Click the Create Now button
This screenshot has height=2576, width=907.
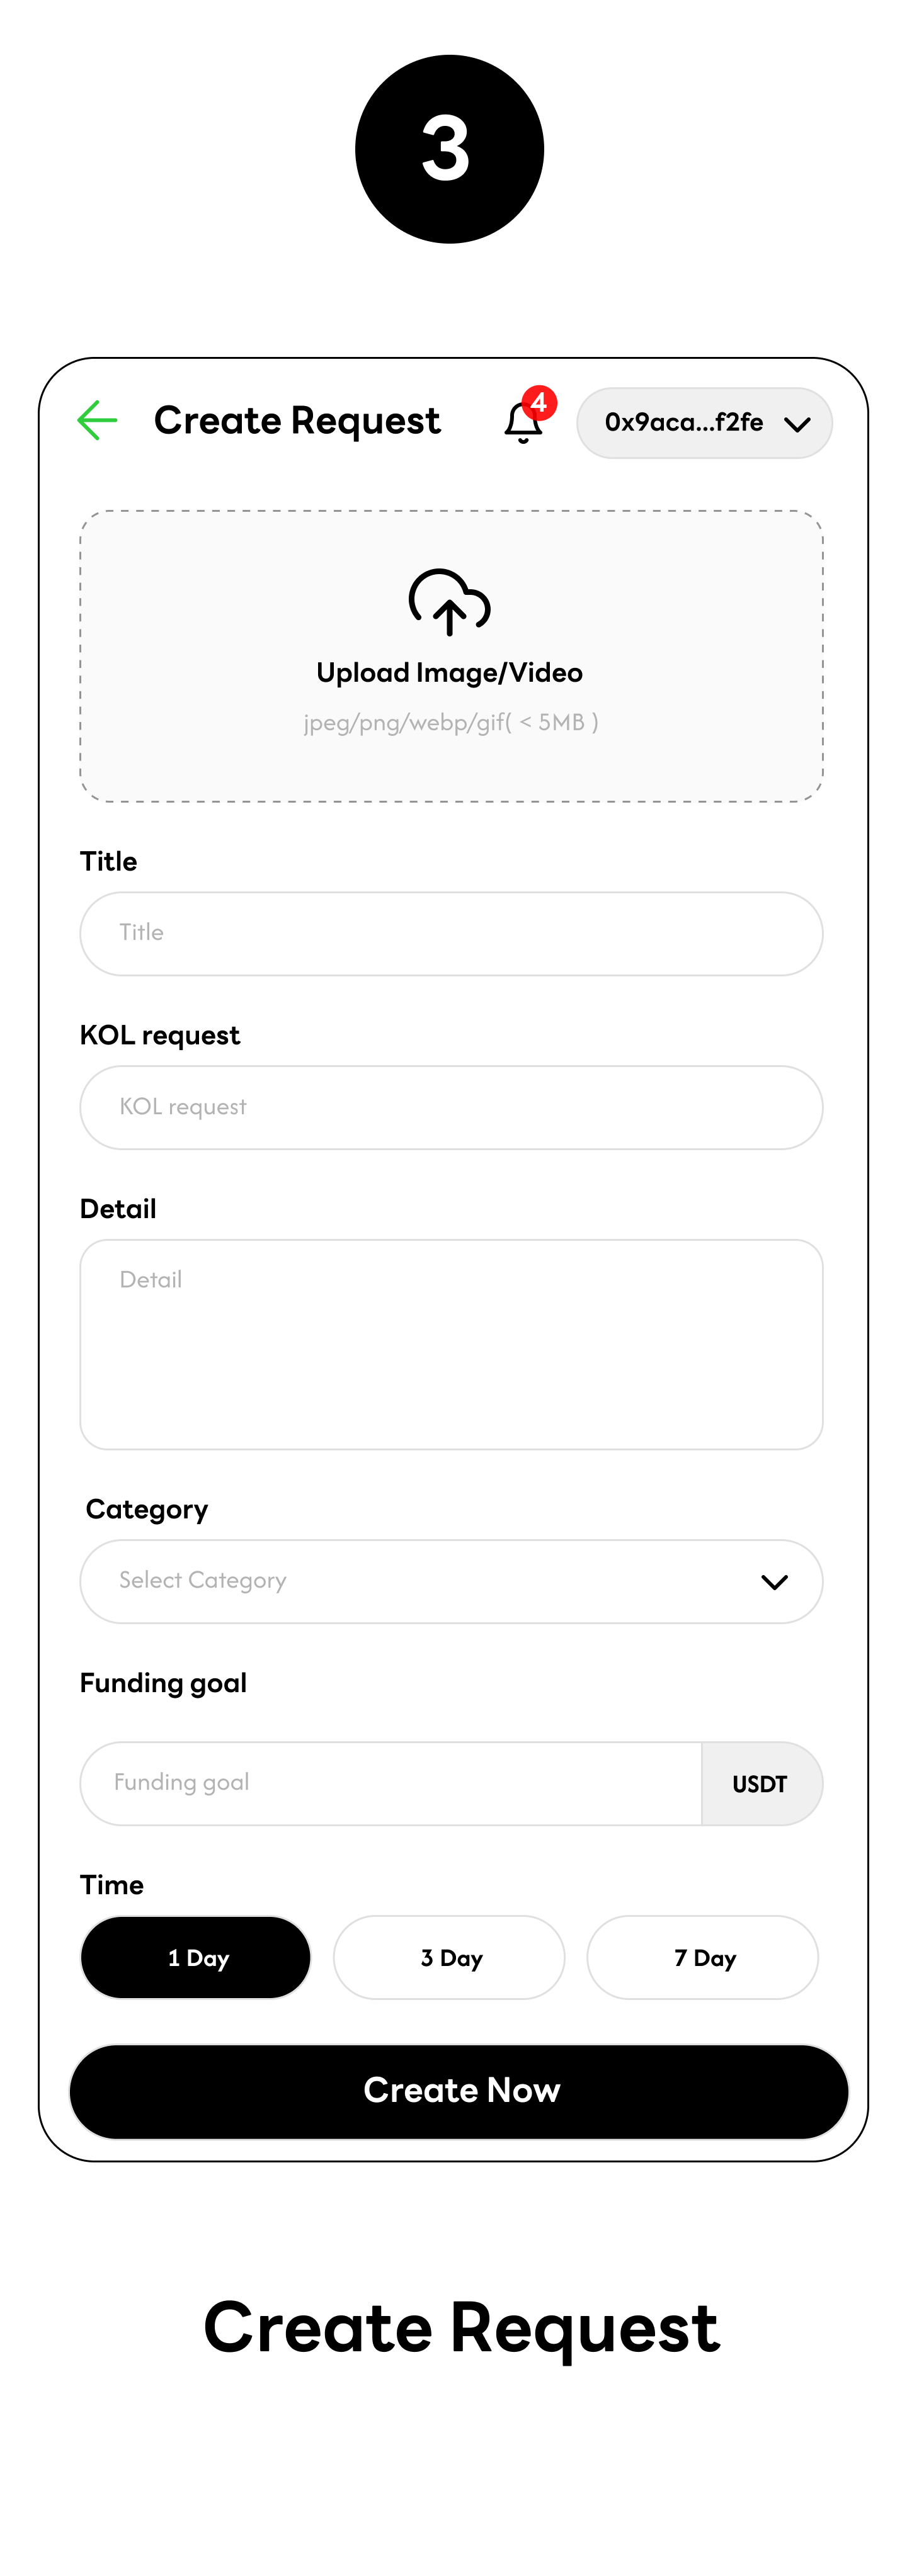coord(459,2091)
